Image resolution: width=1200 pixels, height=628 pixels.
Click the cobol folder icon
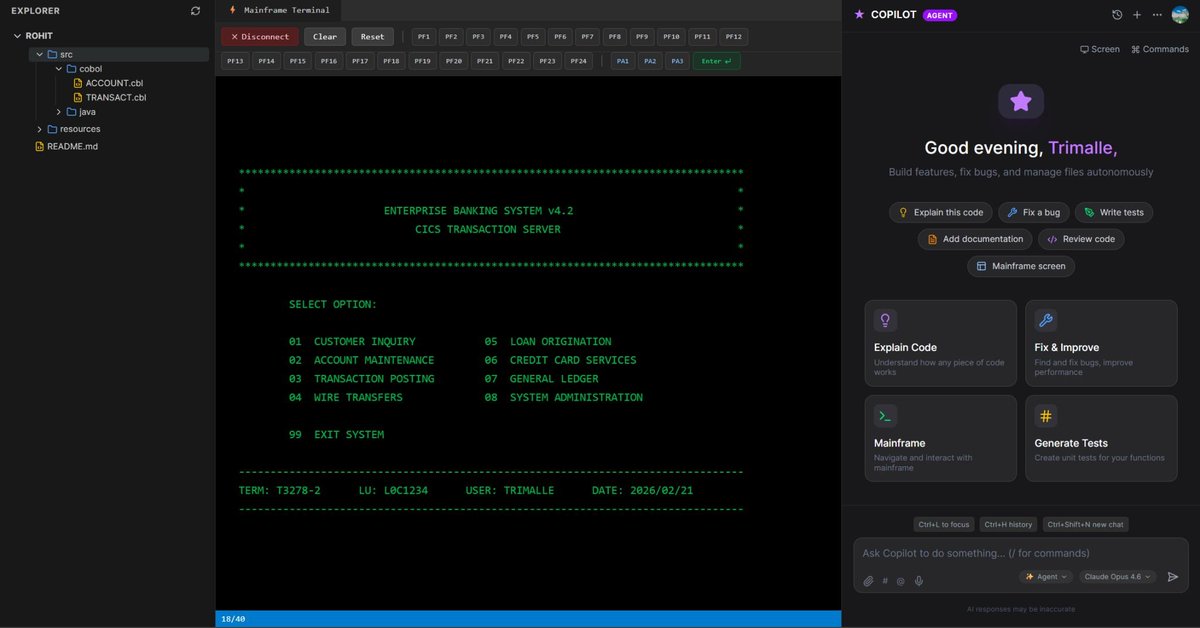pos(71,69)
